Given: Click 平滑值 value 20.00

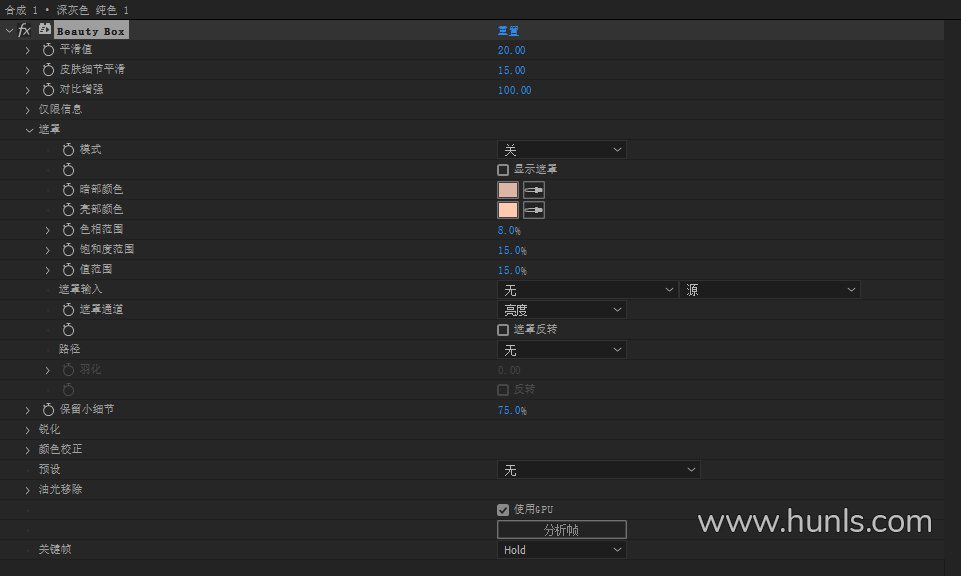Looking at the screenshot, I should (511, 50).
